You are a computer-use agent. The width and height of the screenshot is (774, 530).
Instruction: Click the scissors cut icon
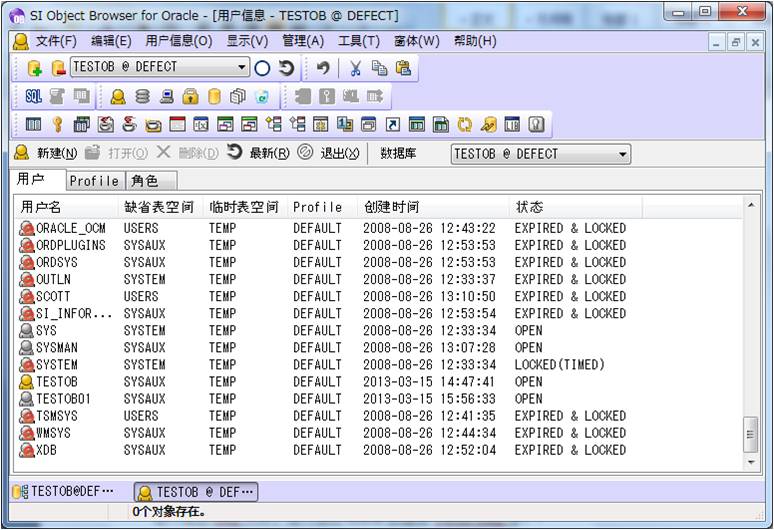tap(355, 68)
